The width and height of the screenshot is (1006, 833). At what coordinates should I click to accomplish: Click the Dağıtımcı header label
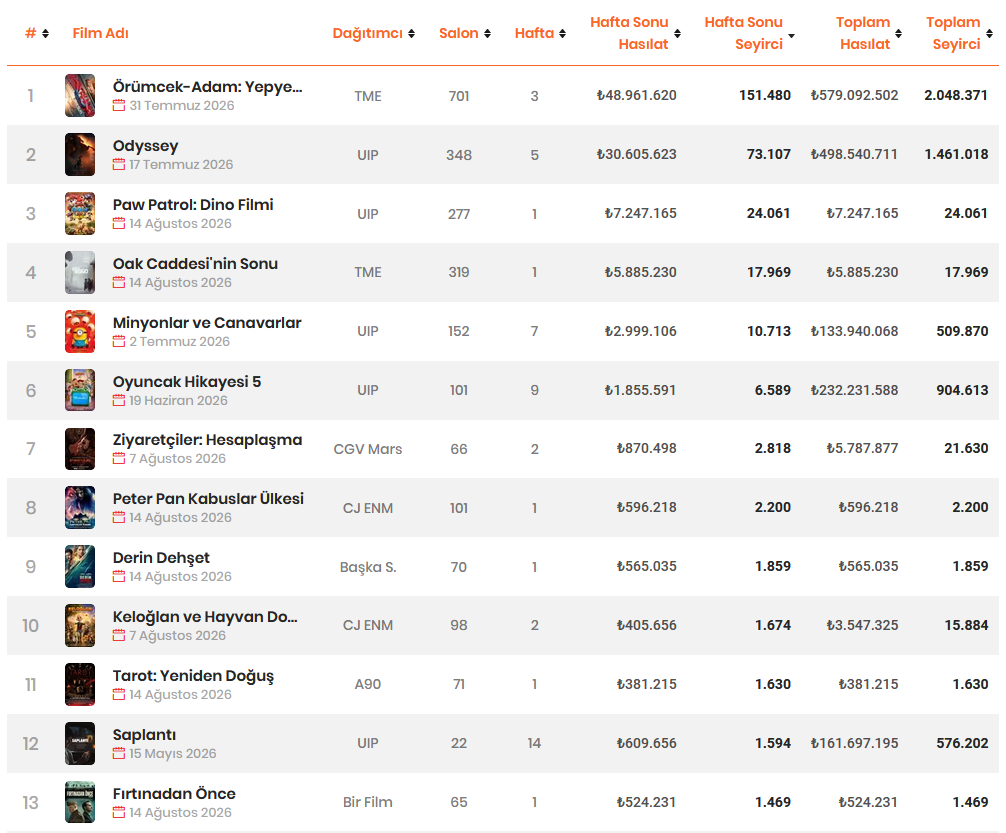point(368,33)
